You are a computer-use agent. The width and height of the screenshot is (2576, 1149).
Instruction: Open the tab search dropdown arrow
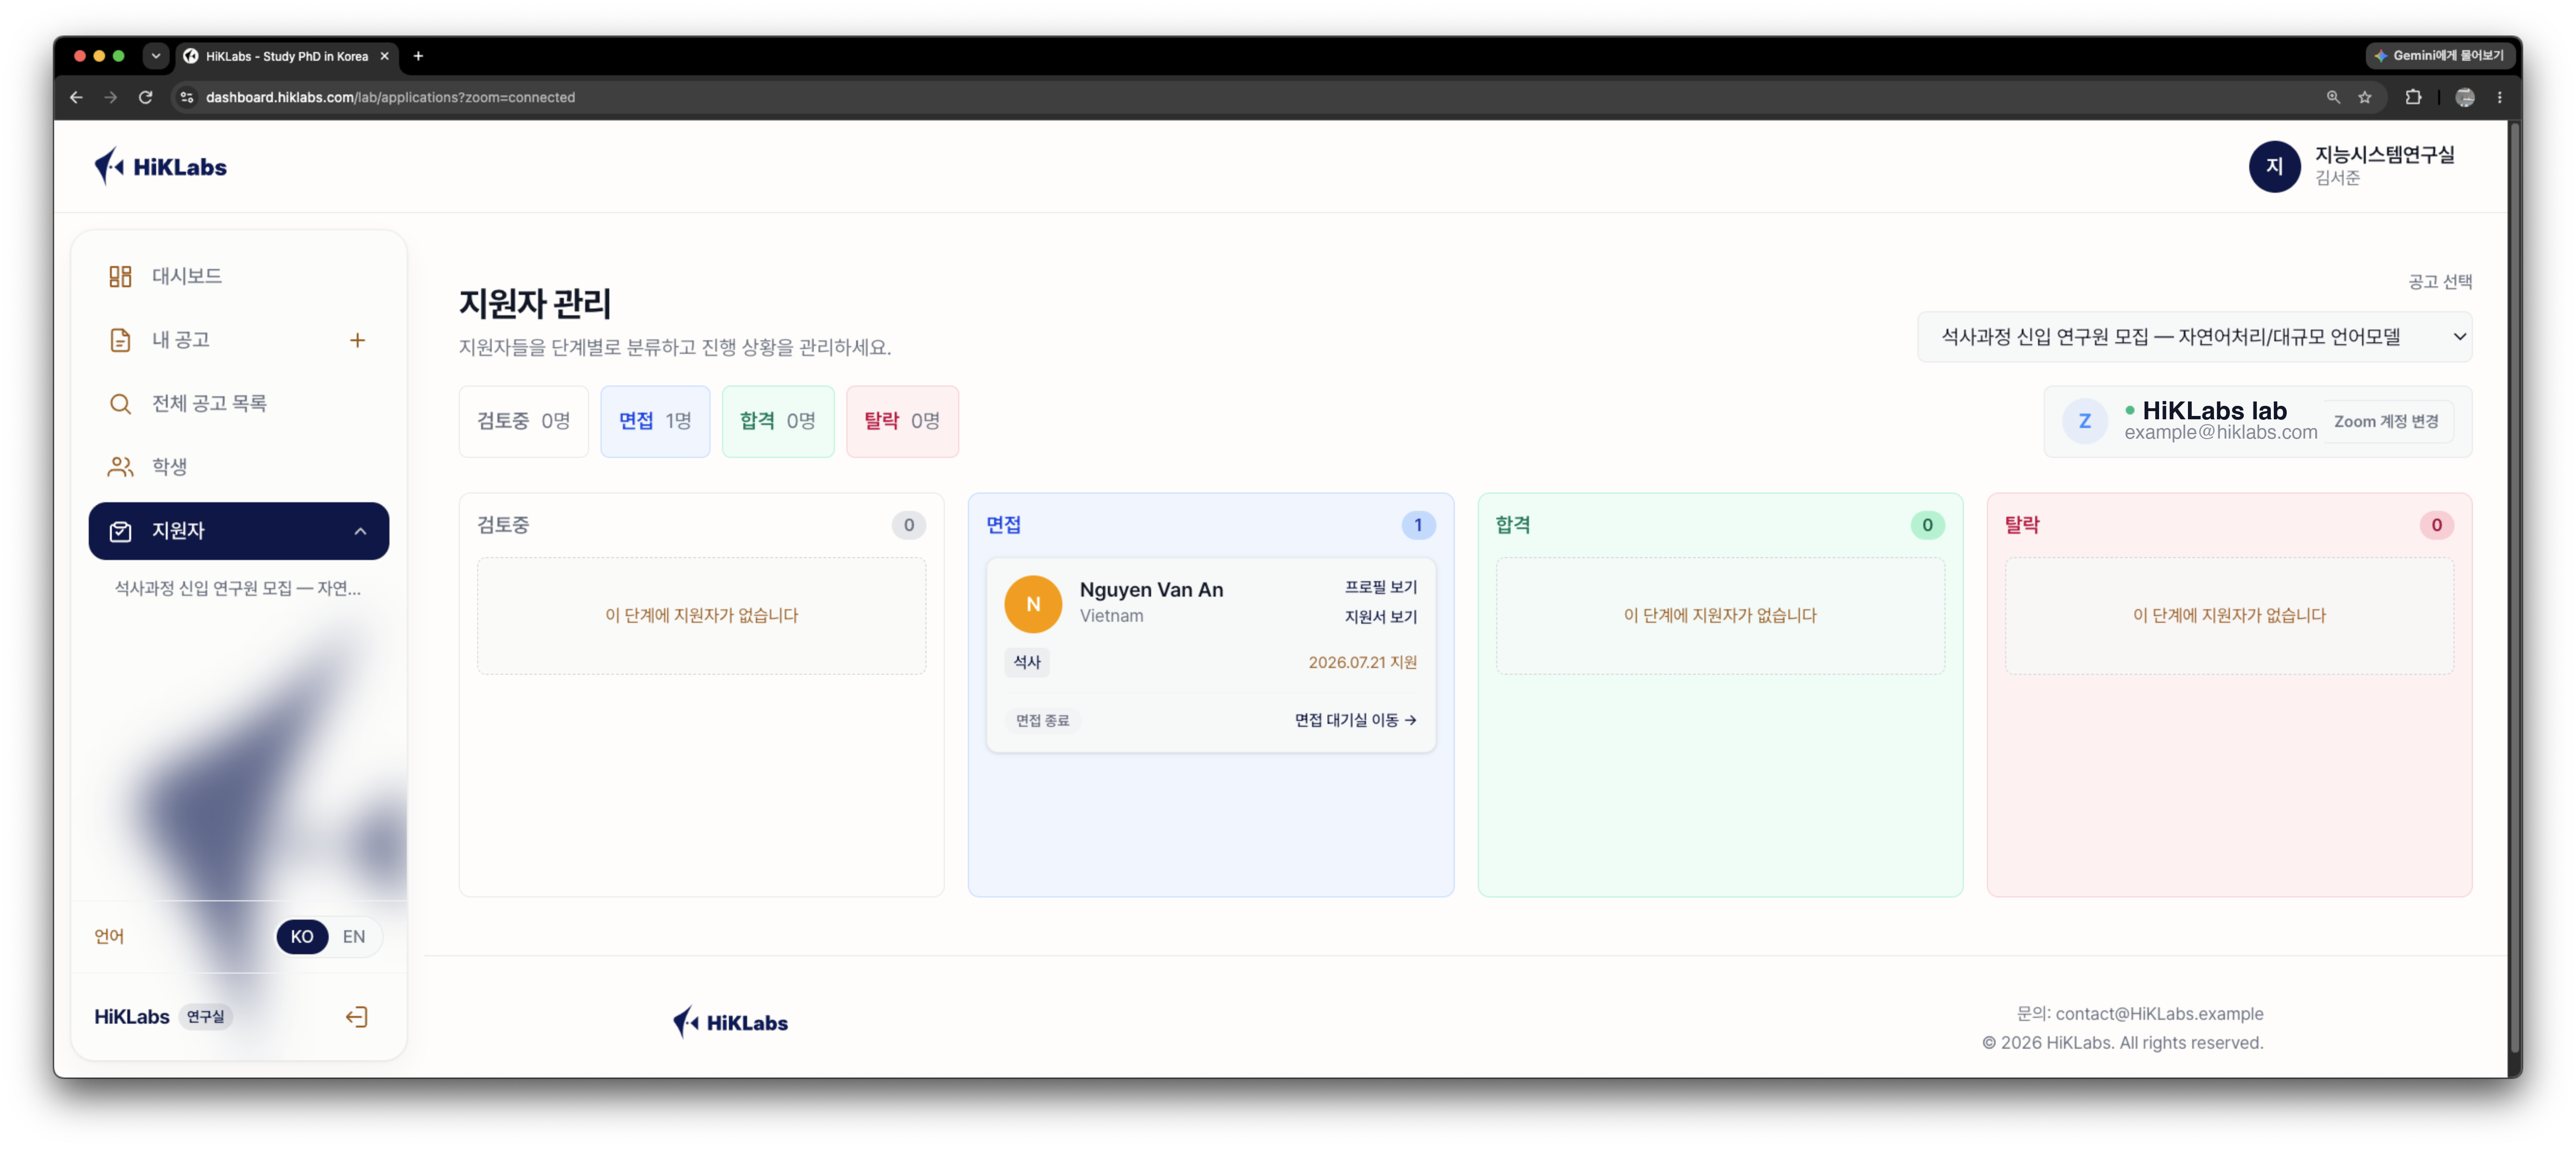(156, 56)
